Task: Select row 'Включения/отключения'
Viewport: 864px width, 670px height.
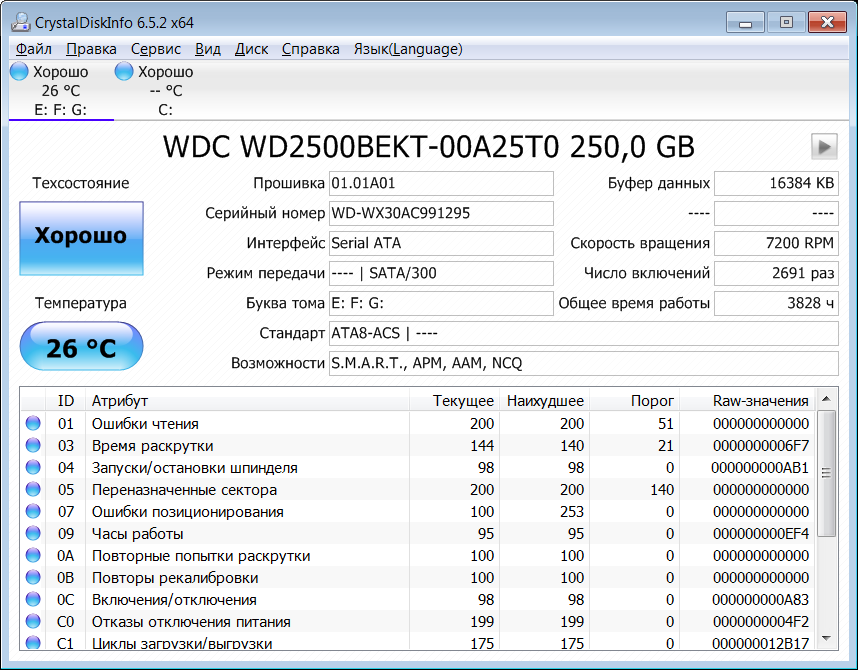Action: tap(418, 599)
